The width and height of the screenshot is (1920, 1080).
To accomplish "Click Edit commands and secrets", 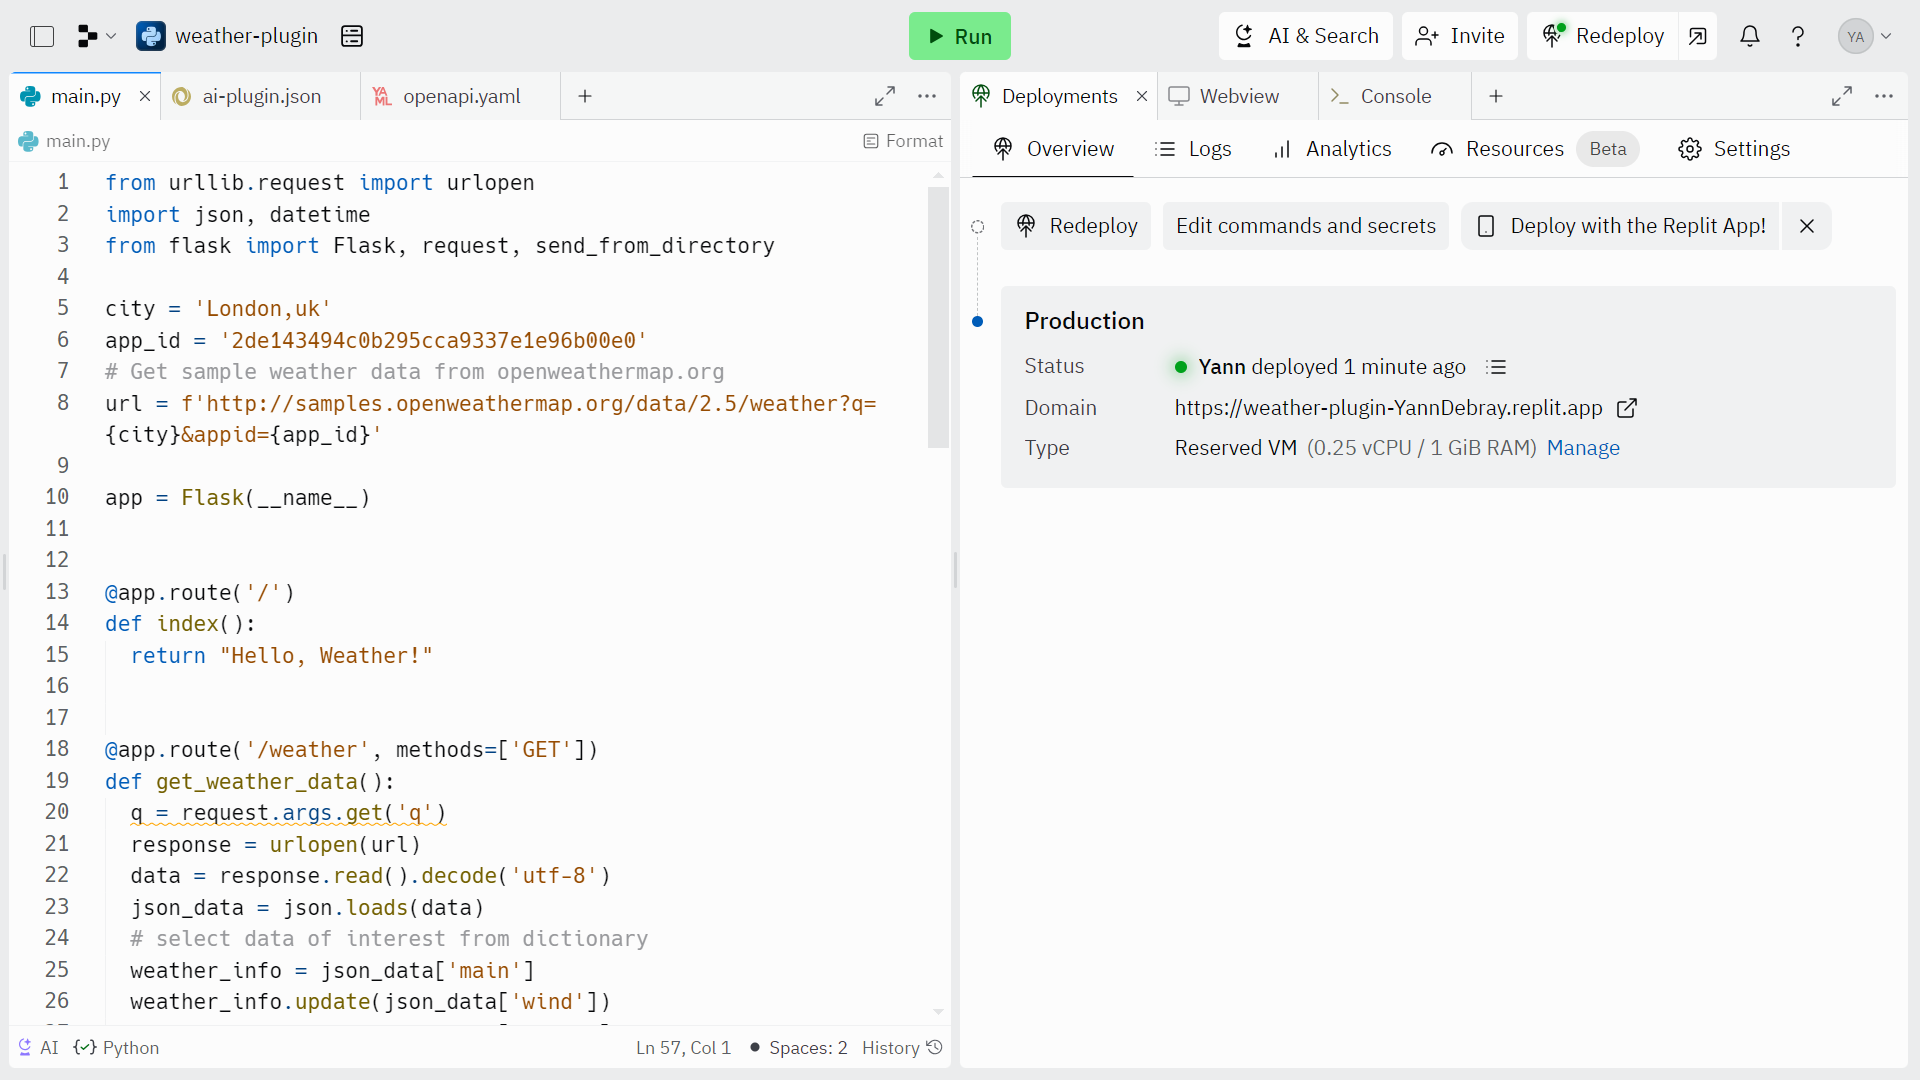I will (1305, 226).
